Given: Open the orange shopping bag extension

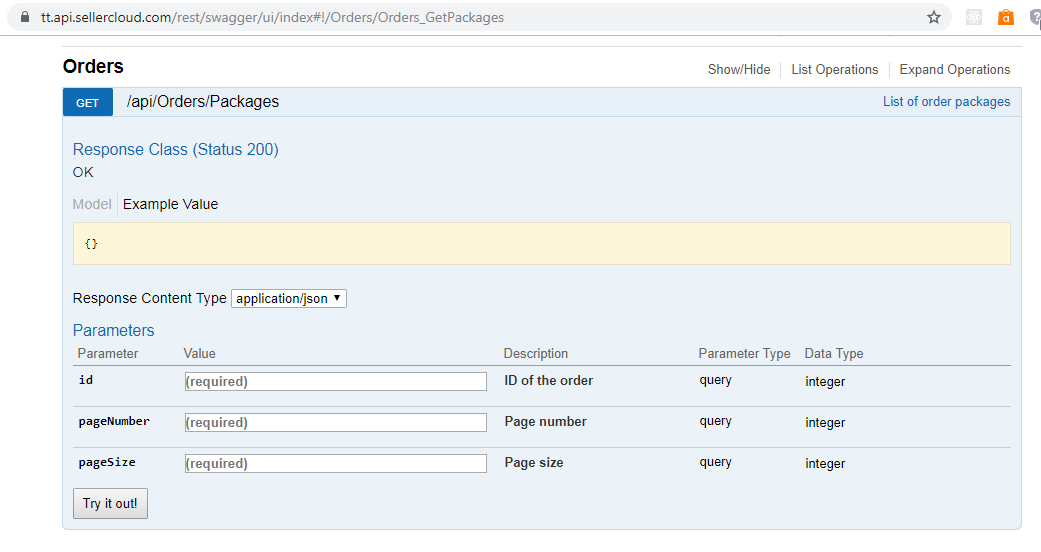Looking at the screenshot, I should tap(1006, 17).
